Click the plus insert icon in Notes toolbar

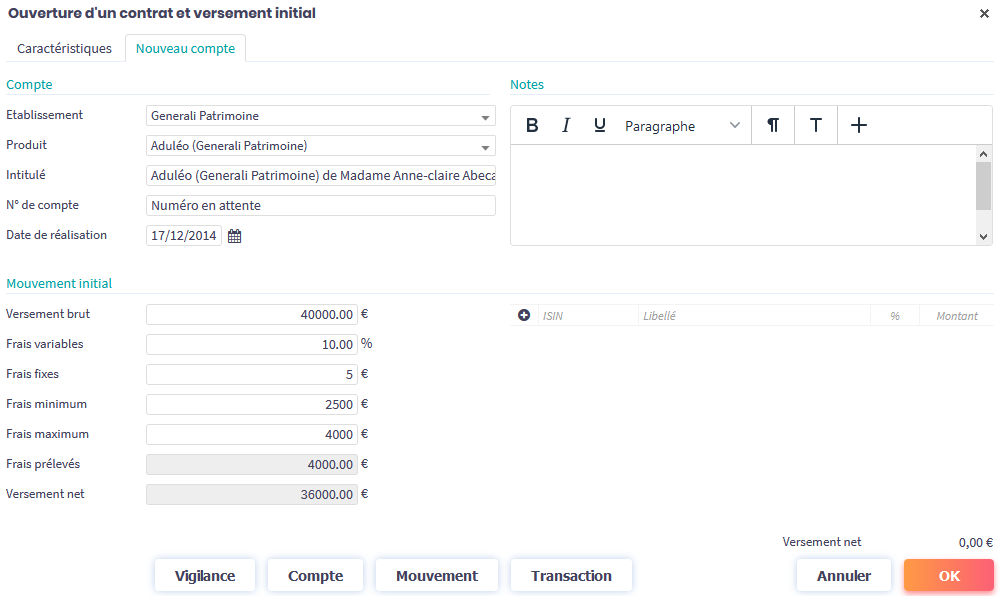[859, 126]
